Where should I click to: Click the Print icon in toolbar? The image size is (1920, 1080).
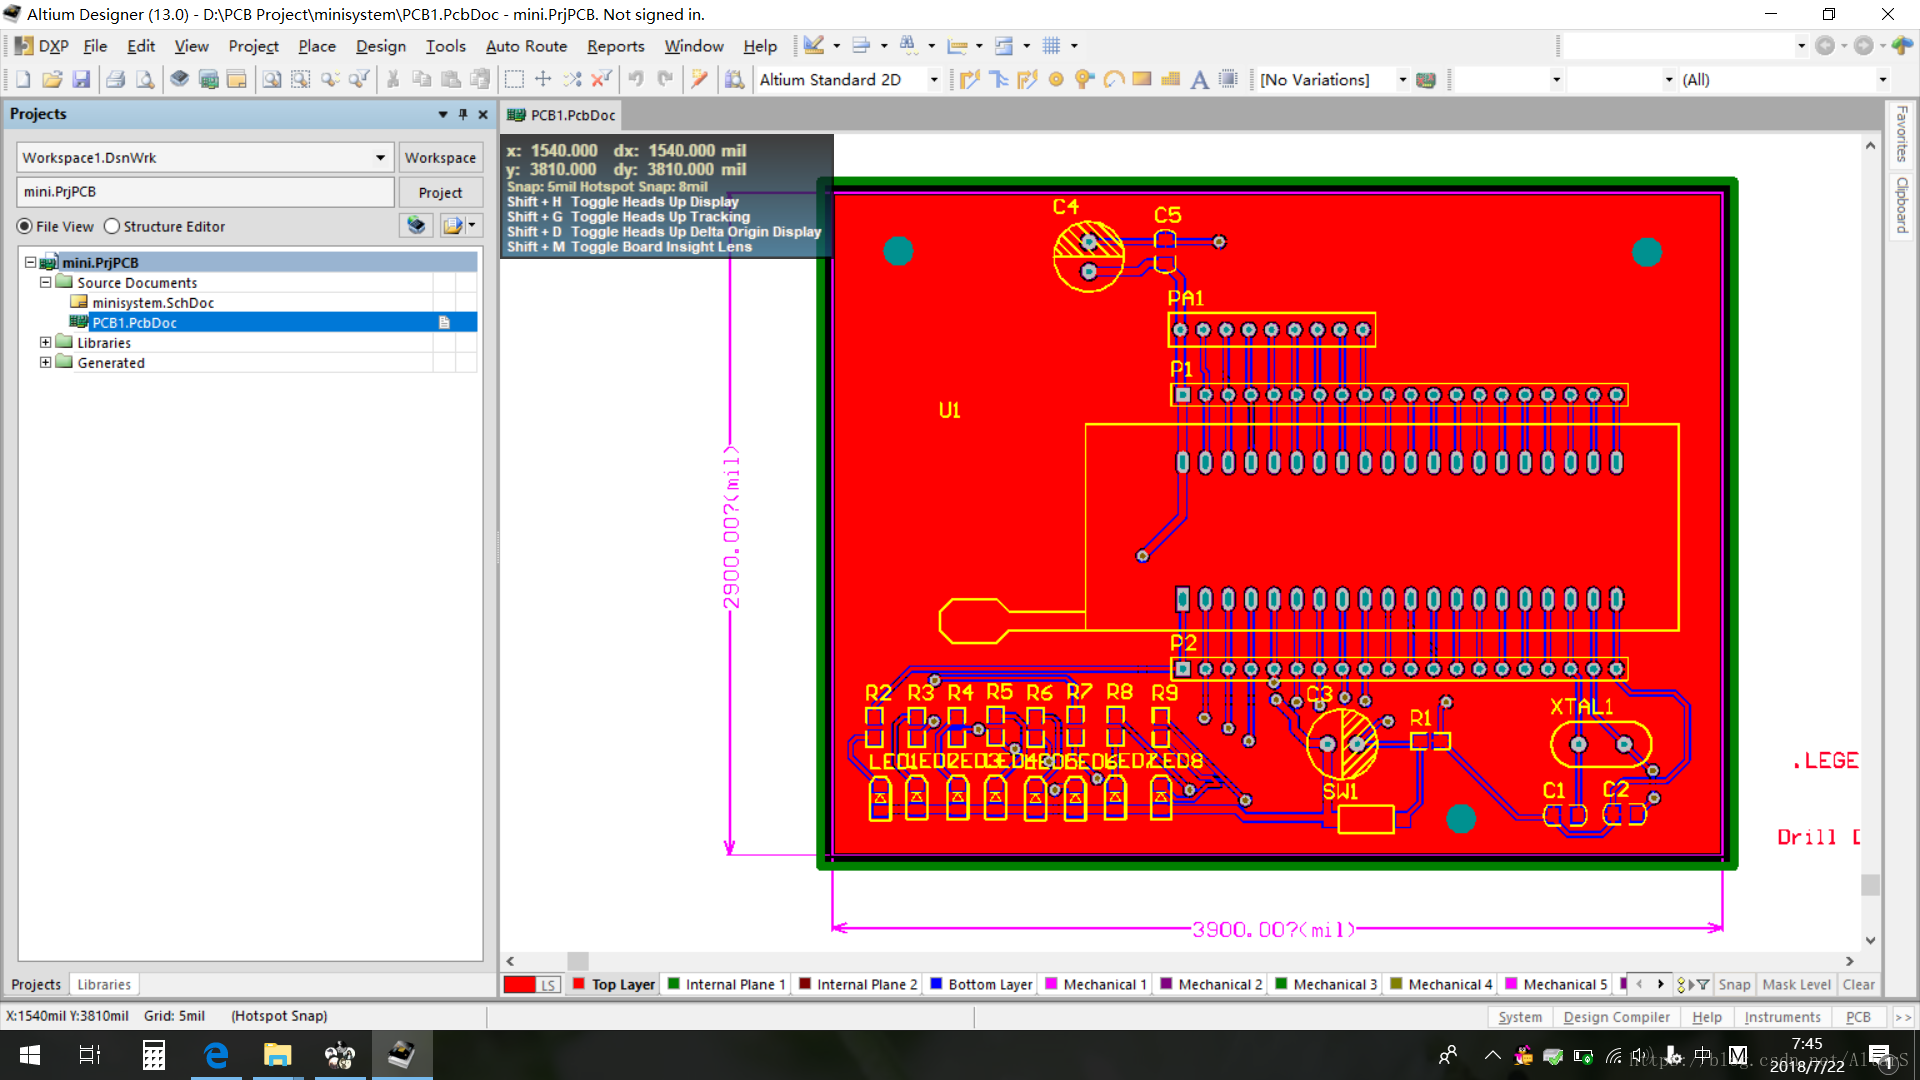[x=116, y=80]
